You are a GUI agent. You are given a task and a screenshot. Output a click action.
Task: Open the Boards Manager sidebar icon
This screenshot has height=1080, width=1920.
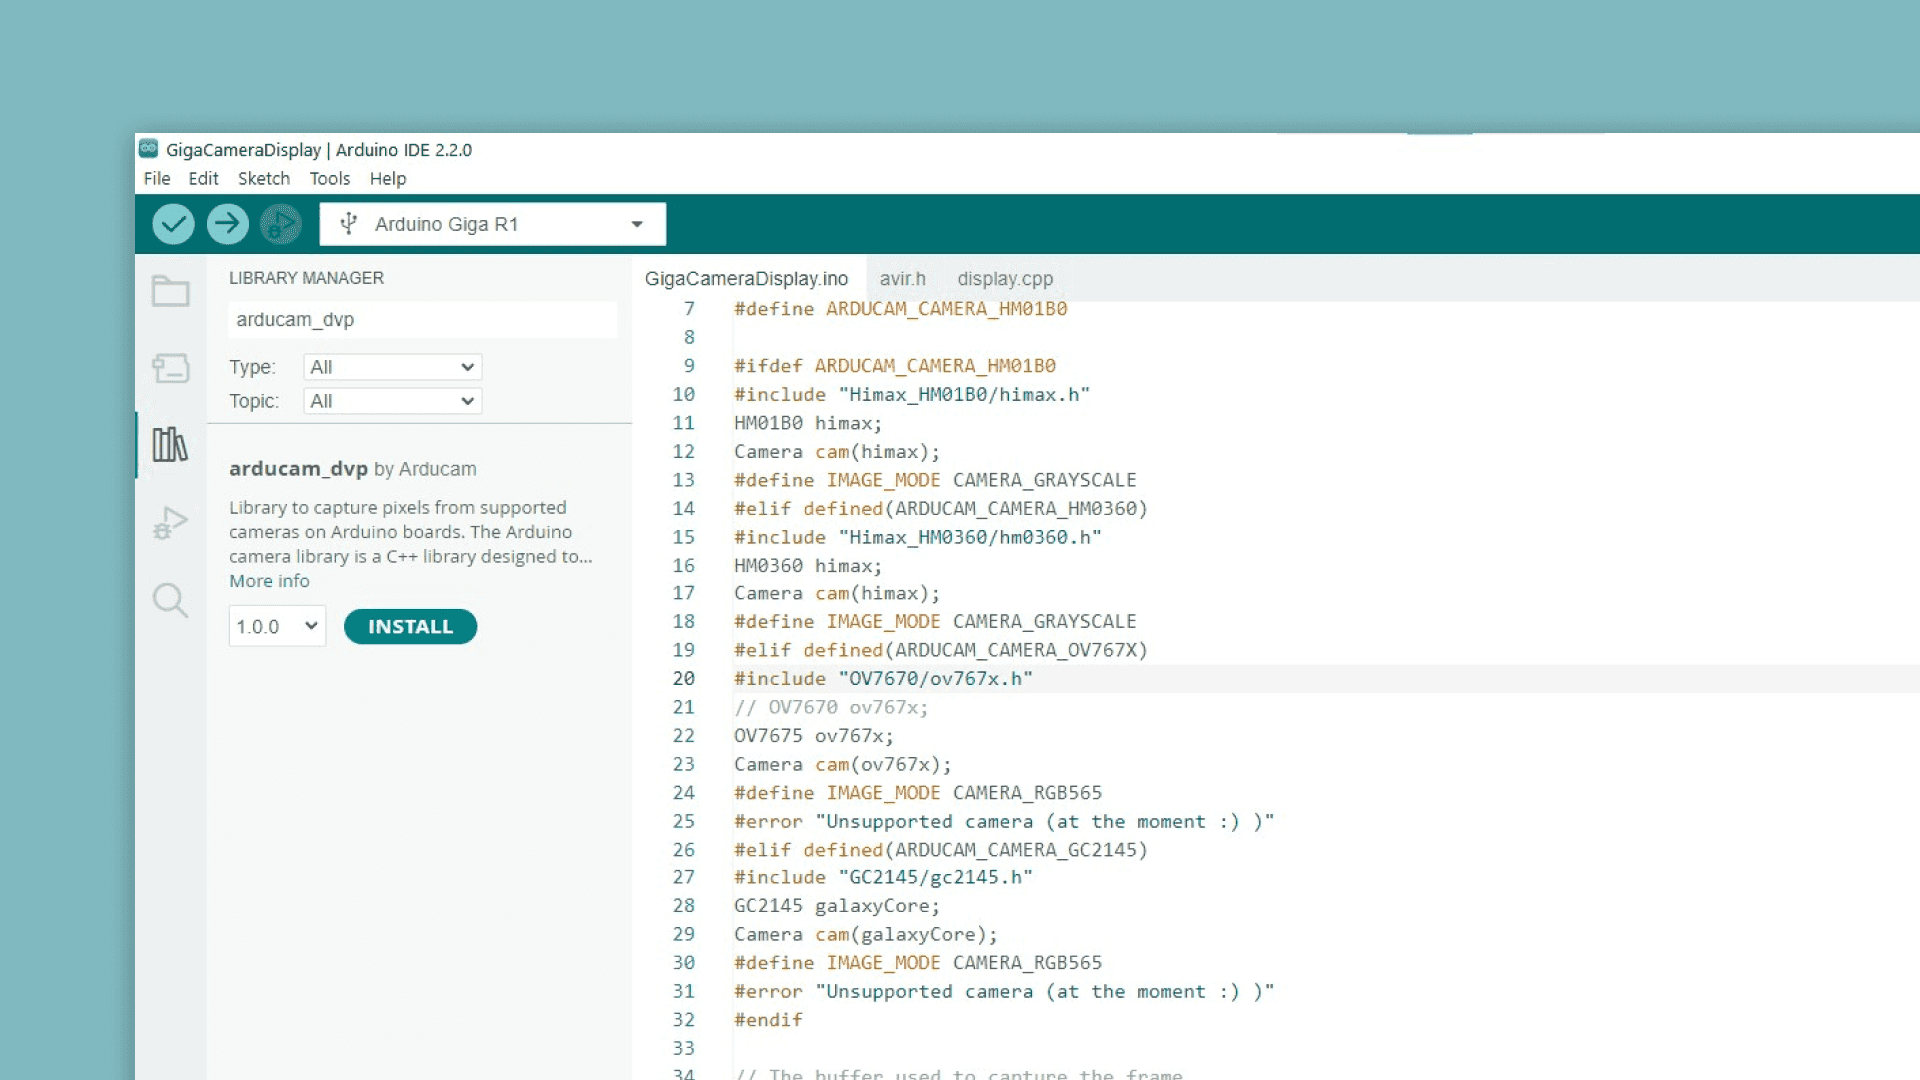click(170, 368)
